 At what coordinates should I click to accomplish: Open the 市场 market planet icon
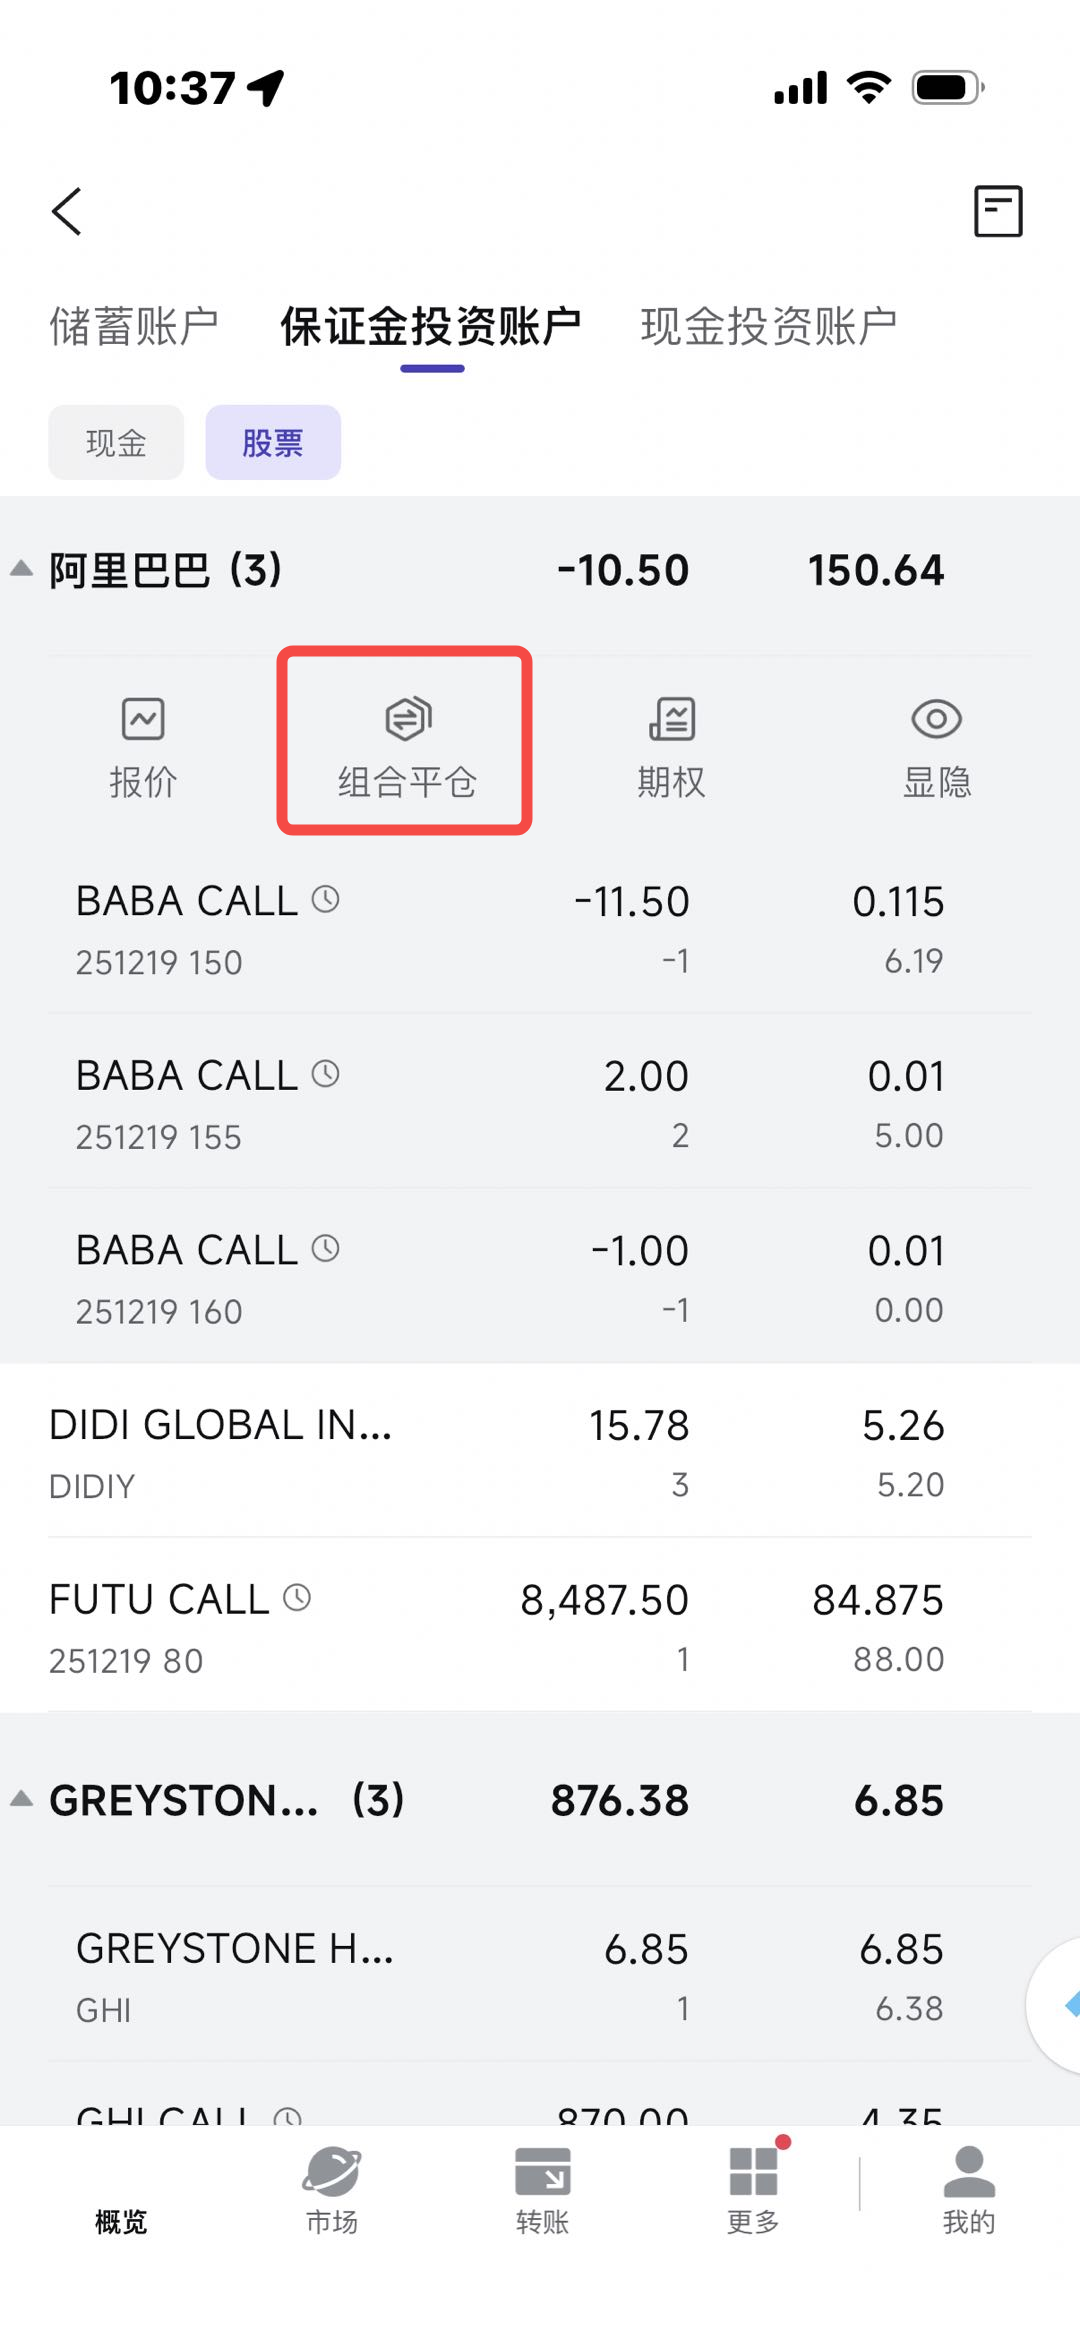click(x=331, y=2190)
